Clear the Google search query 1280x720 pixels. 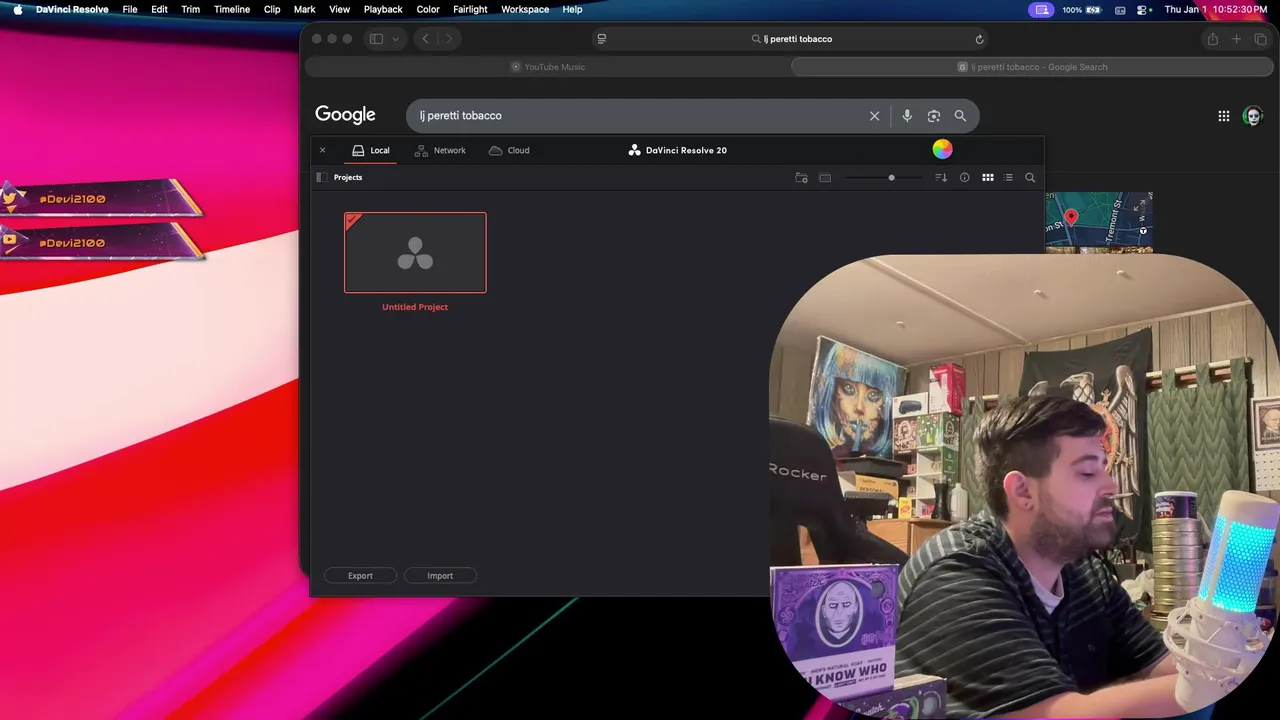(x=874, y=116)
